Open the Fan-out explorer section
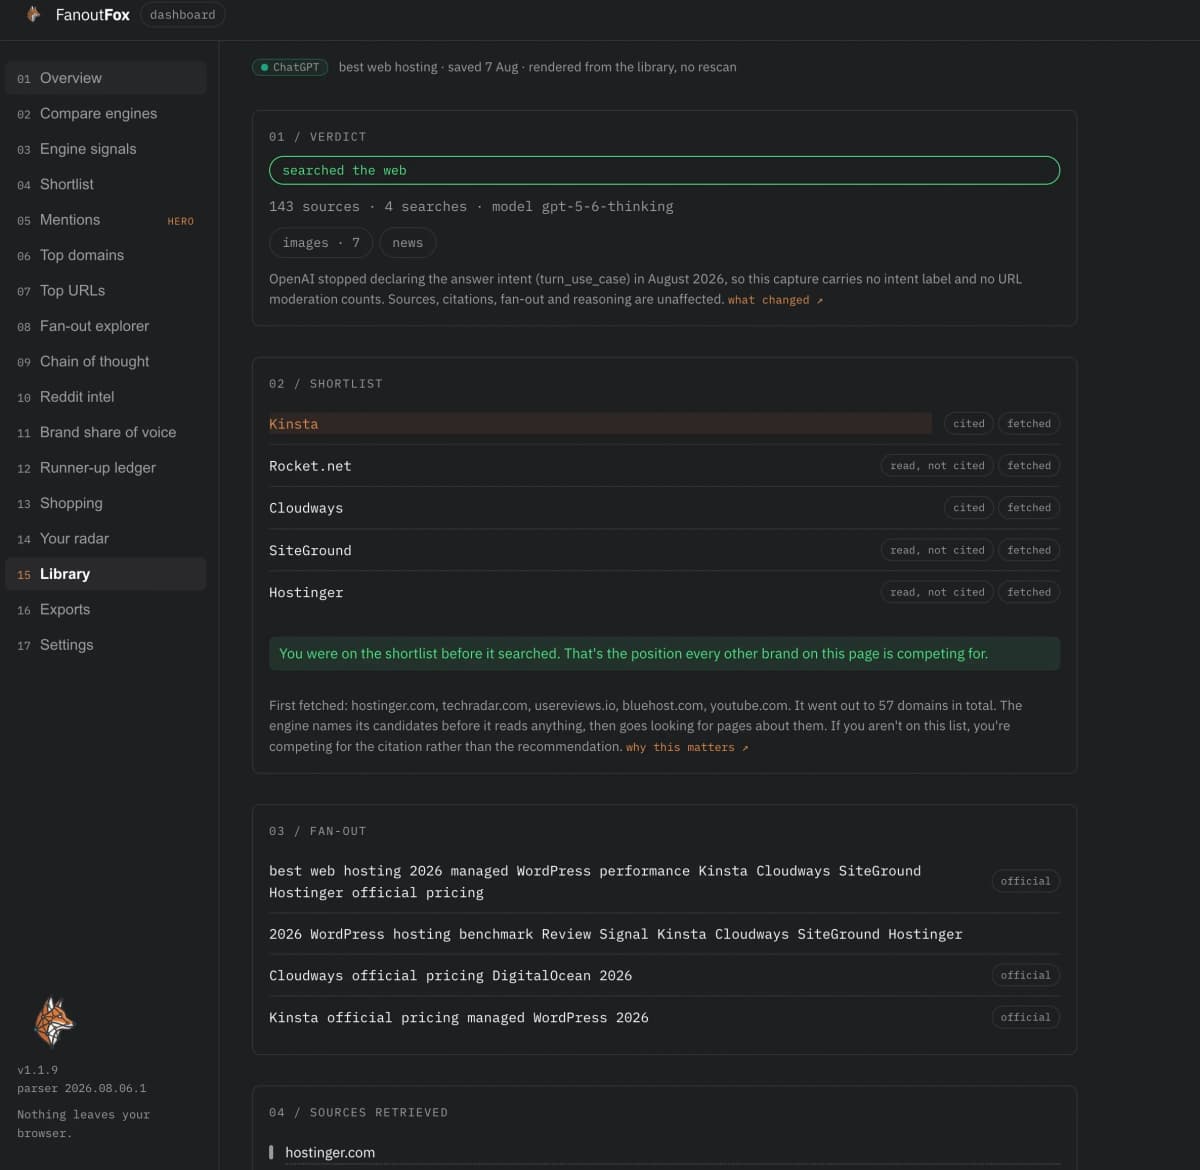 (106, 326)
